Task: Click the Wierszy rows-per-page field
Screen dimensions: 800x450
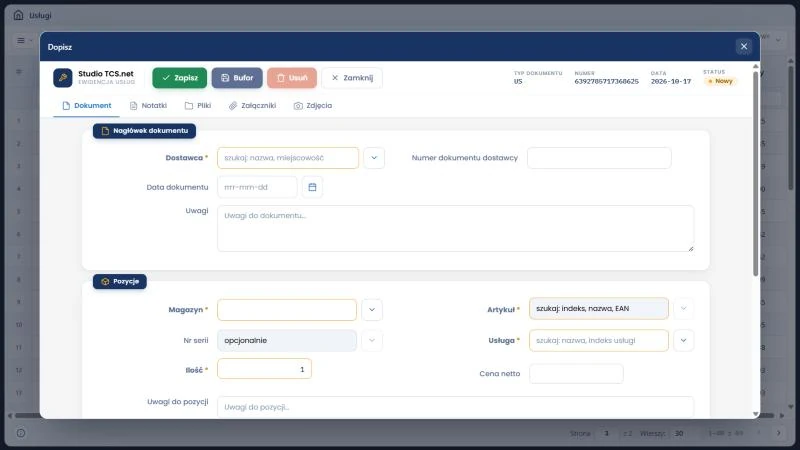Action: pyautogui.click(x=685, y=433)
